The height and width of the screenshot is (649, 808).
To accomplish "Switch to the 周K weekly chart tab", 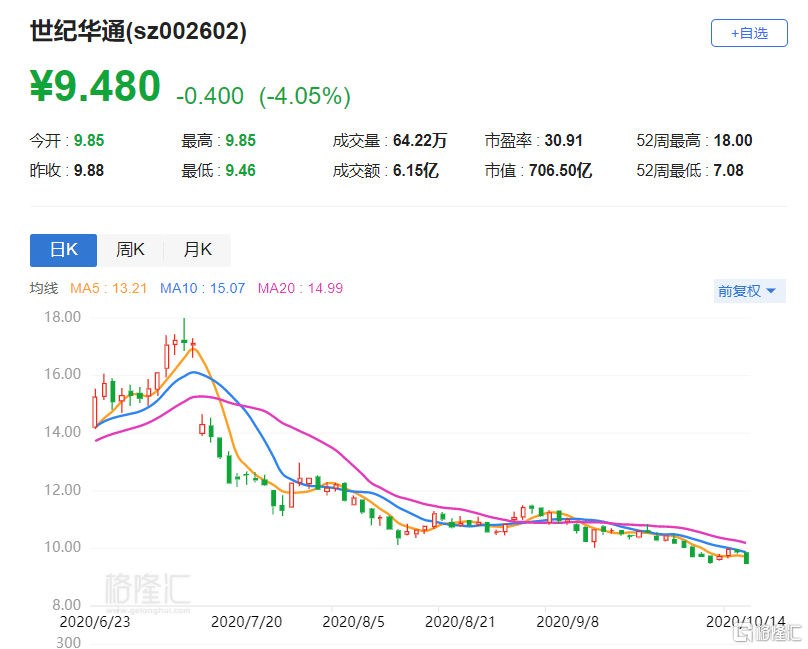I will (130, 250).
